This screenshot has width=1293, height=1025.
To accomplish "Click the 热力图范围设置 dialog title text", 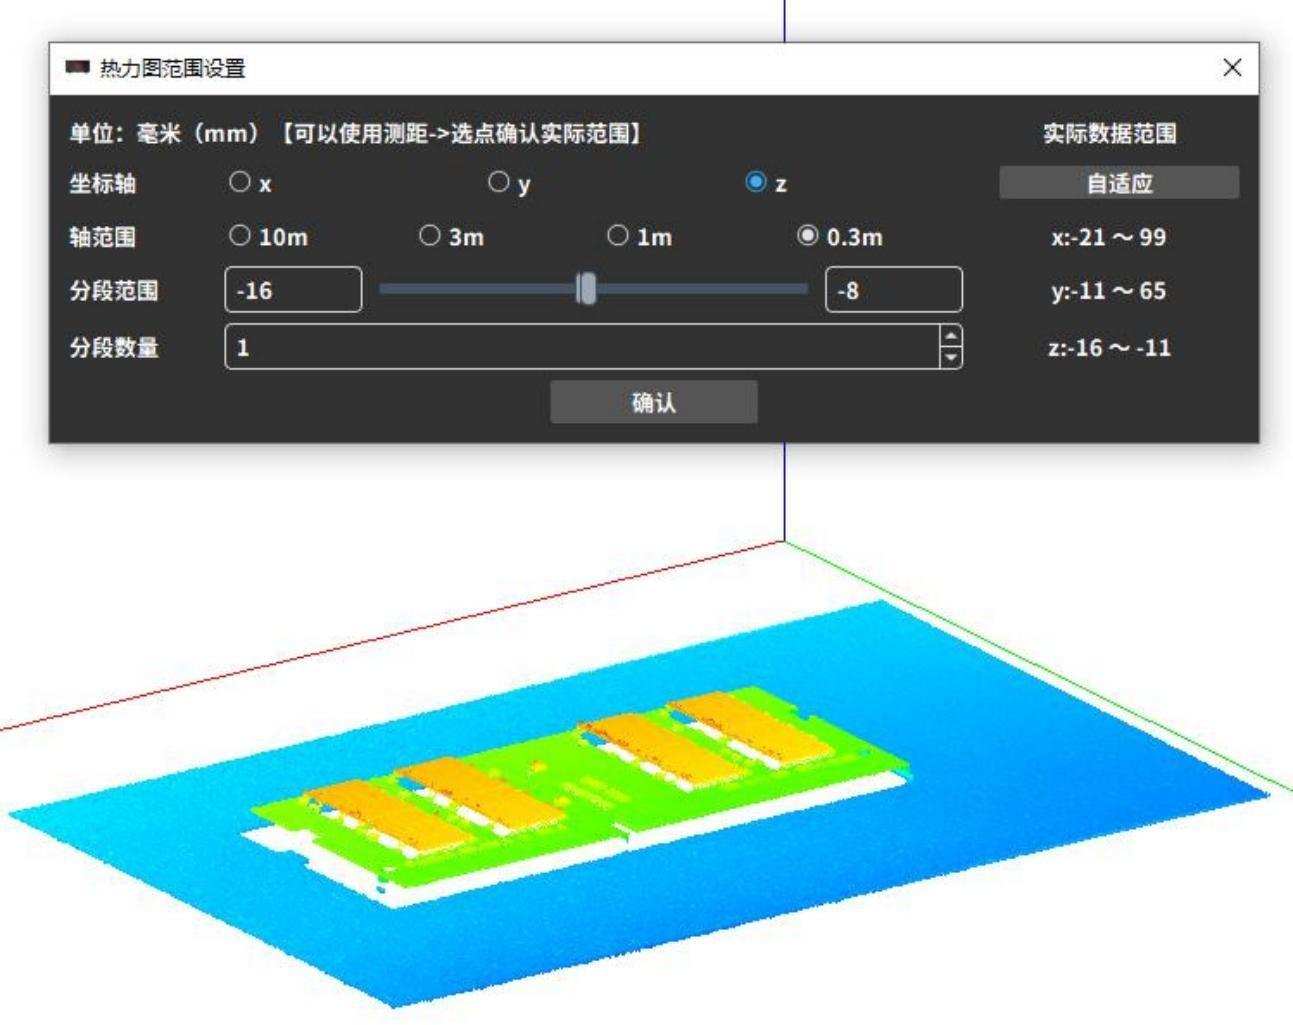I will click(x=172, y=68).
